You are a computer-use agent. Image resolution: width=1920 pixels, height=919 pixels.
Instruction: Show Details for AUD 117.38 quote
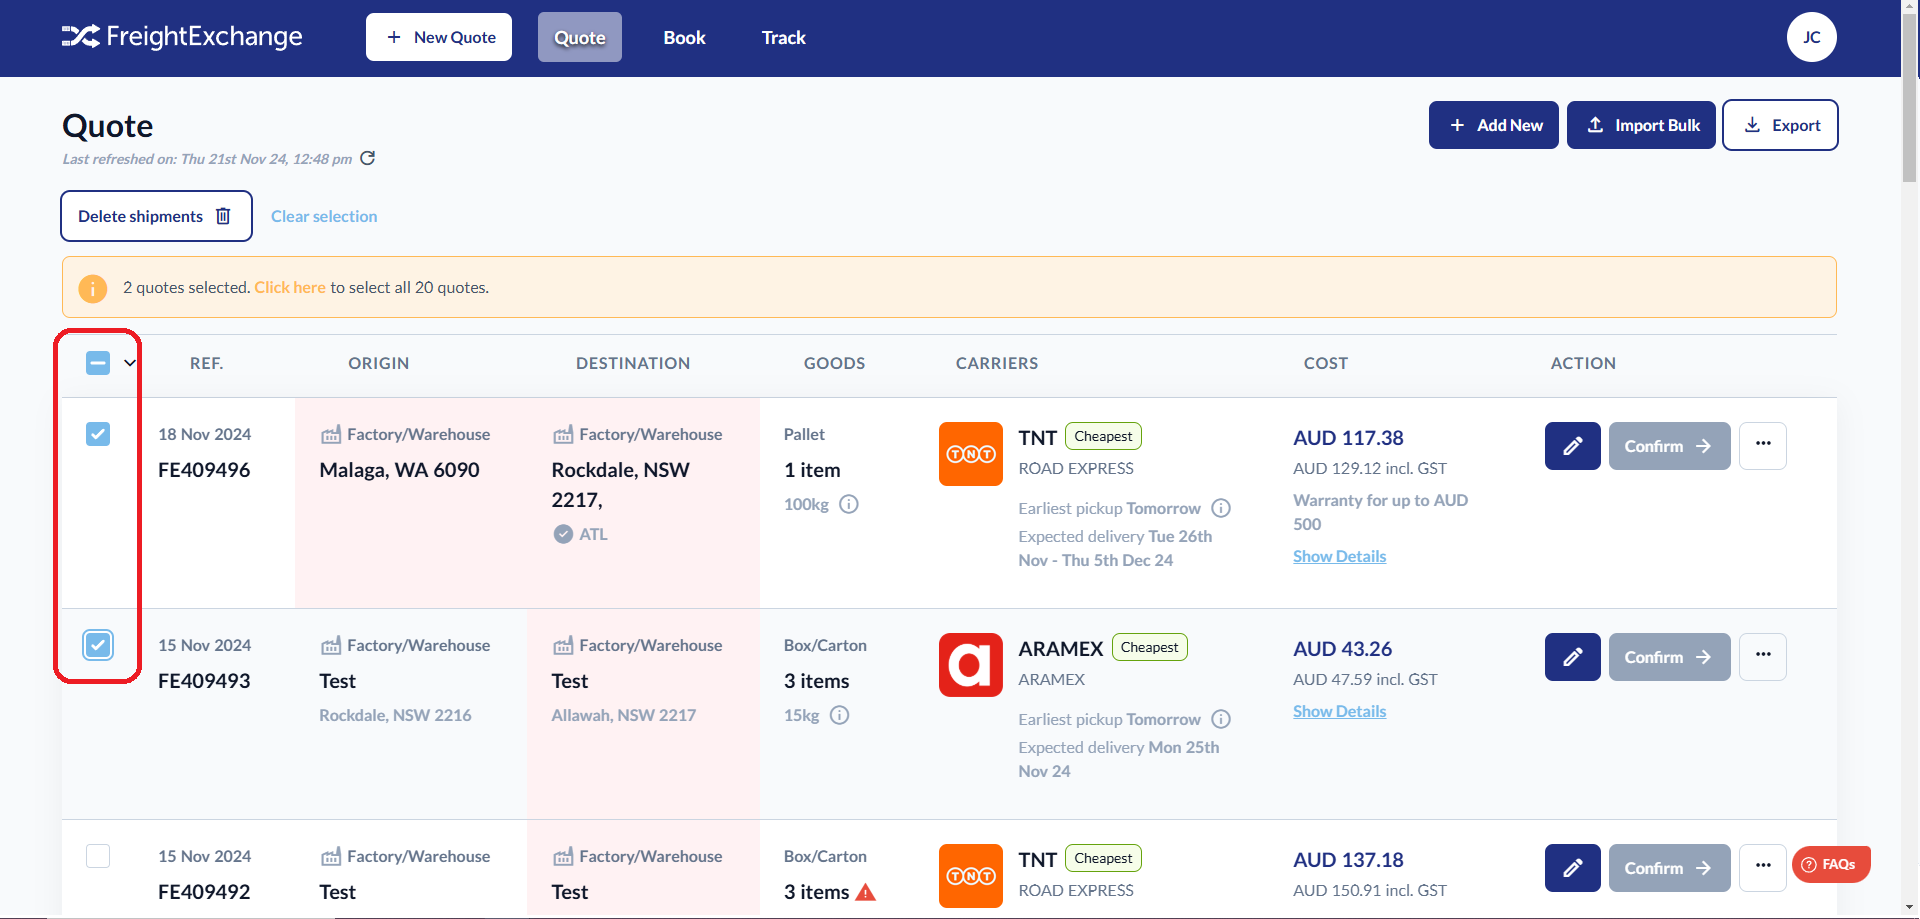(1339, 556)
